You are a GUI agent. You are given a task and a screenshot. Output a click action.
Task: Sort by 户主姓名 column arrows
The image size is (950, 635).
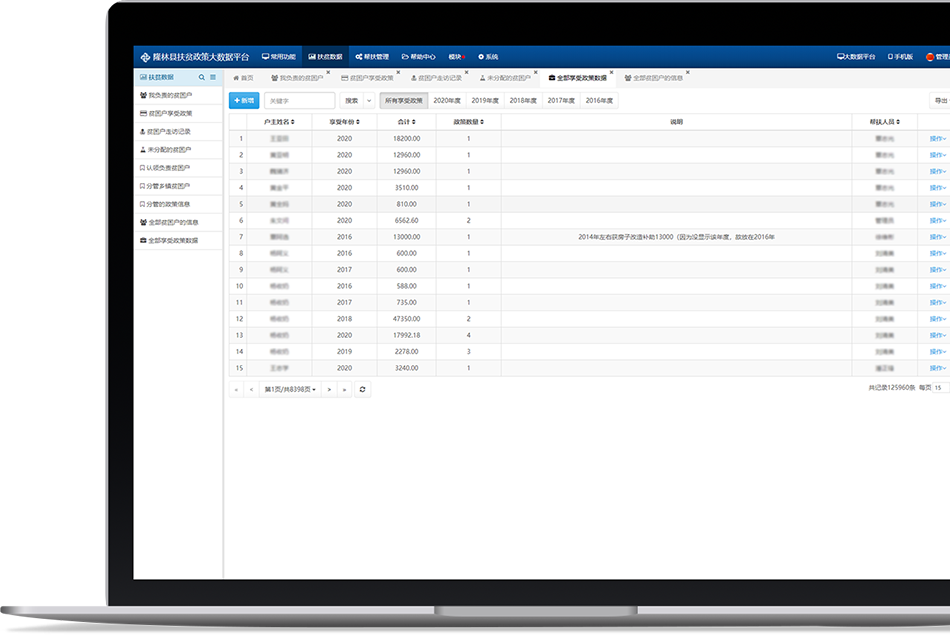tap(293, 122)
